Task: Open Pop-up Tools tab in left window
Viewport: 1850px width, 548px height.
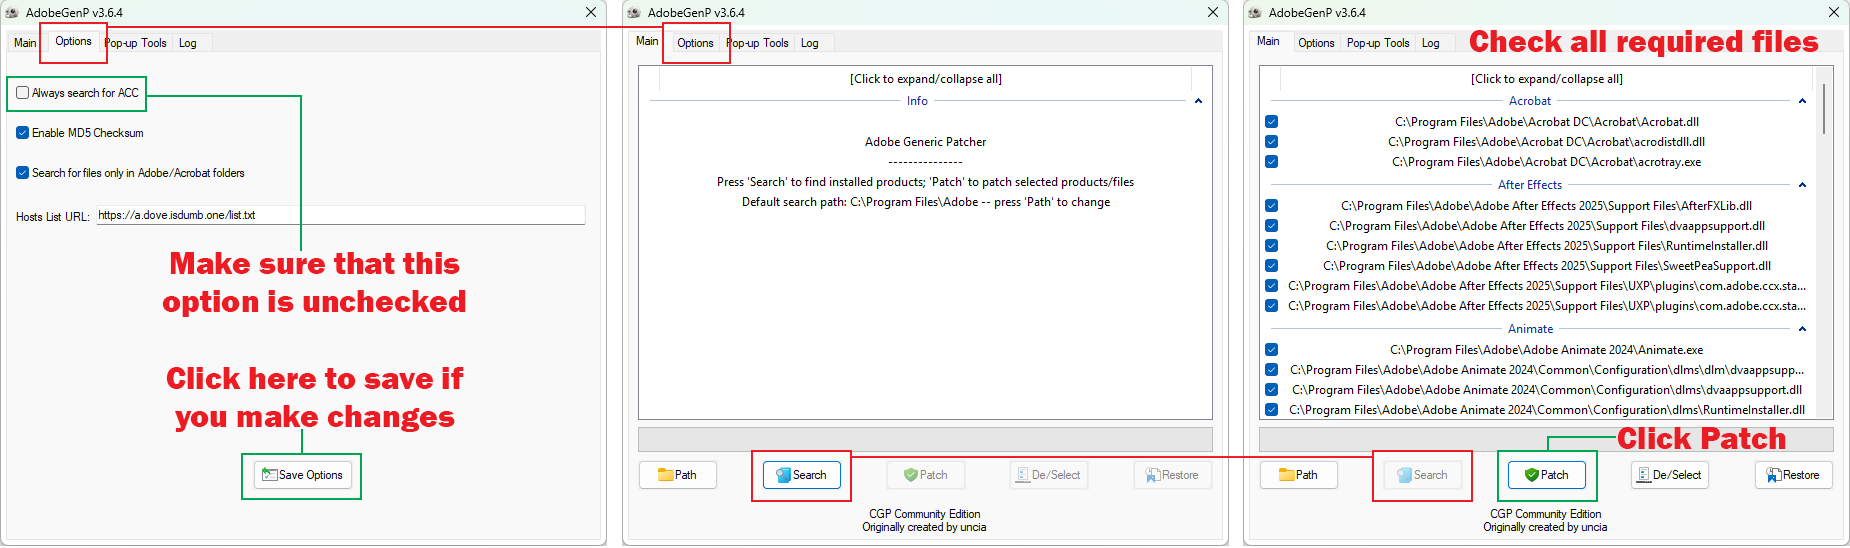Action: point(136,43)
